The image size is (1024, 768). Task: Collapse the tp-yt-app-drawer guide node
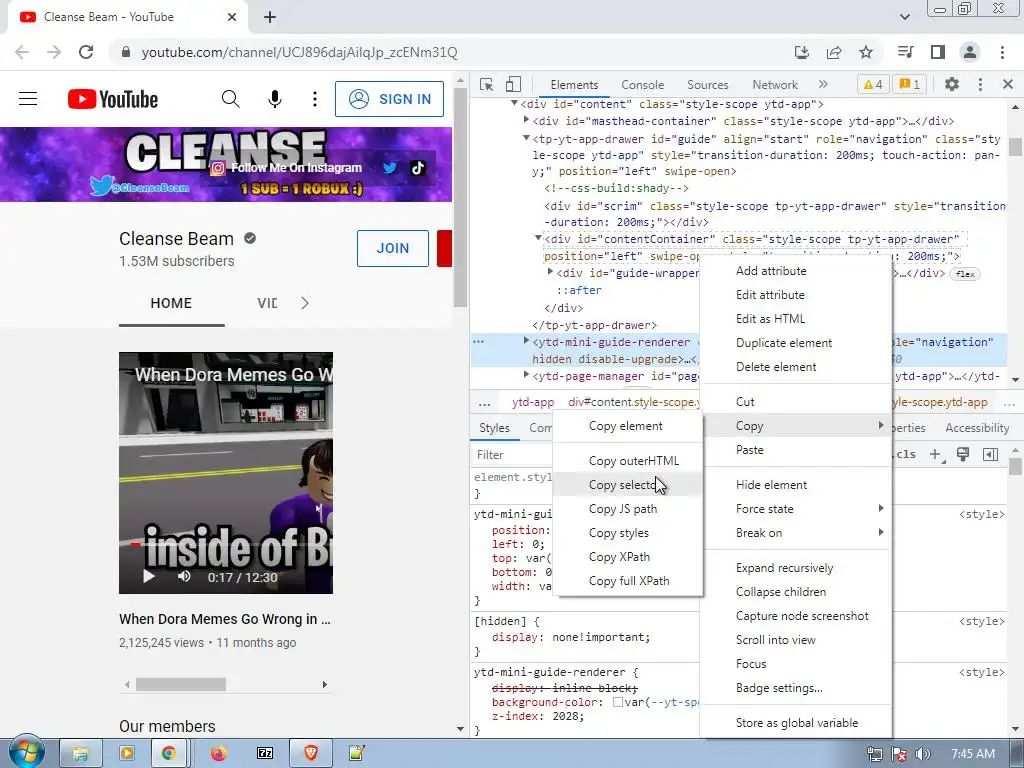click(526, 138)
